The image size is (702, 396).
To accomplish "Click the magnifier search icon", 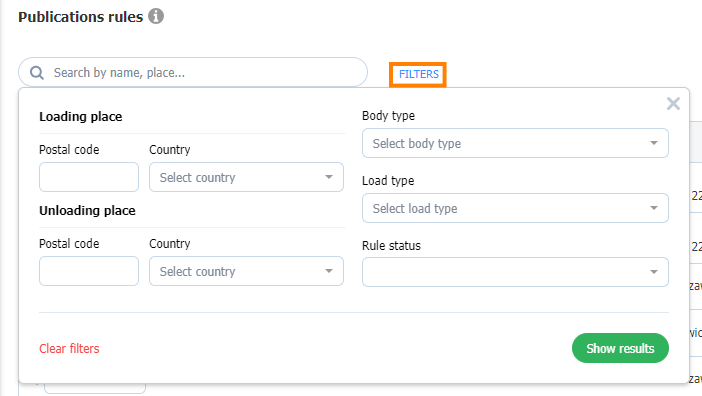I will pos(37,72).
